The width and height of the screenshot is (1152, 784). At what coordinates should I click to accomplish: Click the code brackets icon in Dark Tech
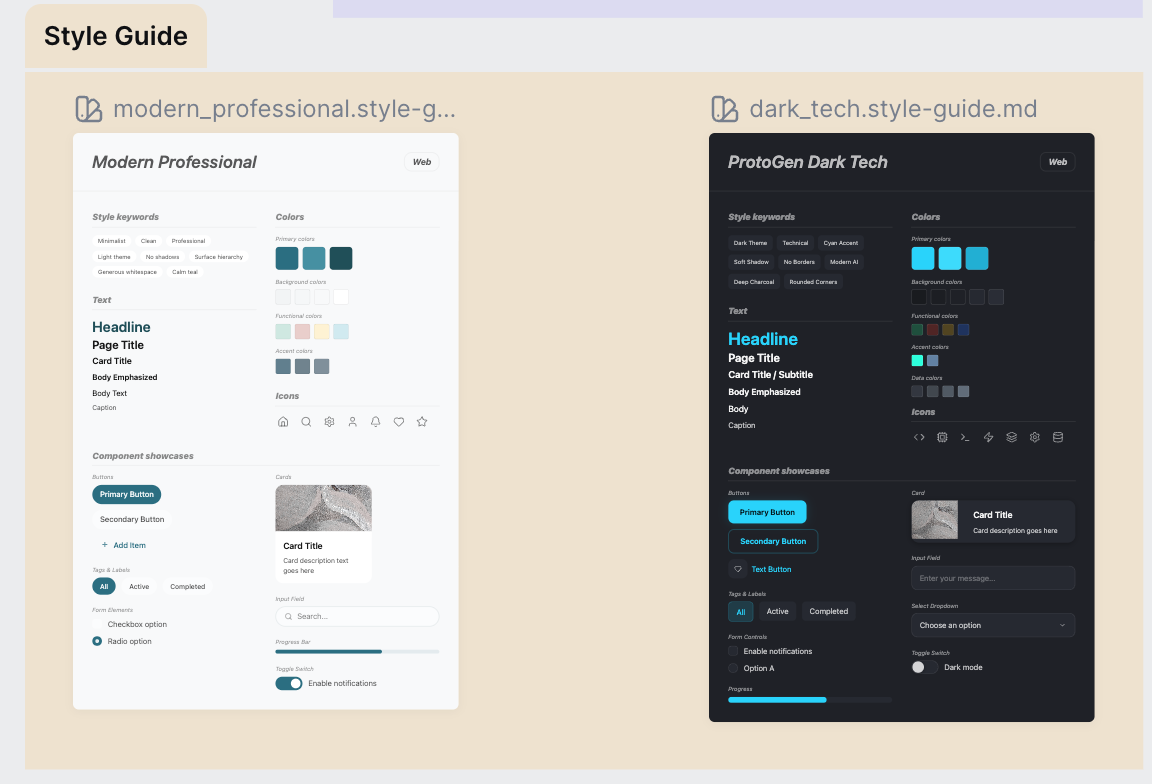tap(919, 437)
